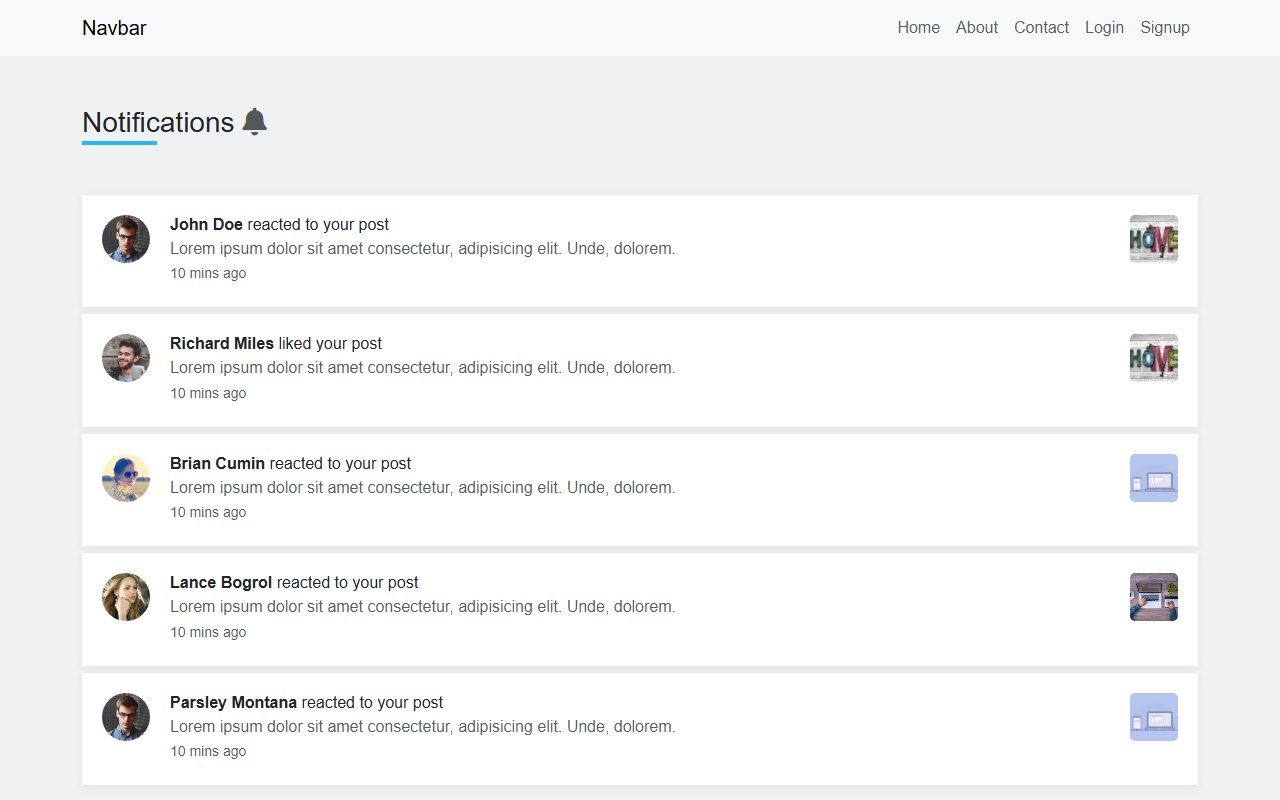Open the devices illustration thumbnail in Brian Cumin's notification
The width and height of the screenshot is (1280, 800).
[x=1153, y=477]
